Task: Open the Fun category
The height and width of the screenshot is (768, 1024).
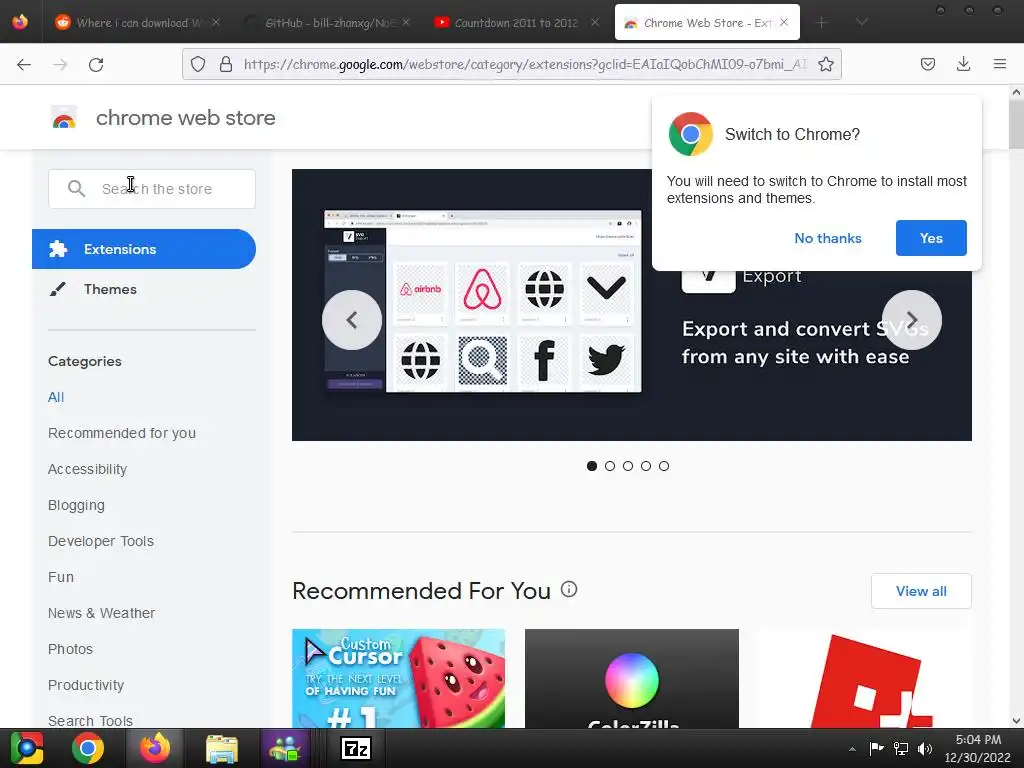Action: click(x=61, y=577)
